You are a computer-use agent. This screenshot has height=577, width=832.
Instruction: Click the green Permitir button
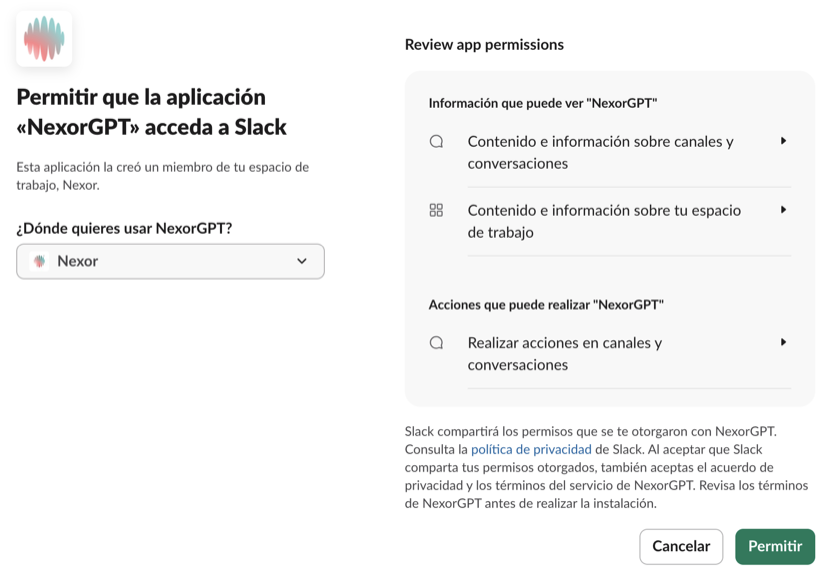pos(775,546)
